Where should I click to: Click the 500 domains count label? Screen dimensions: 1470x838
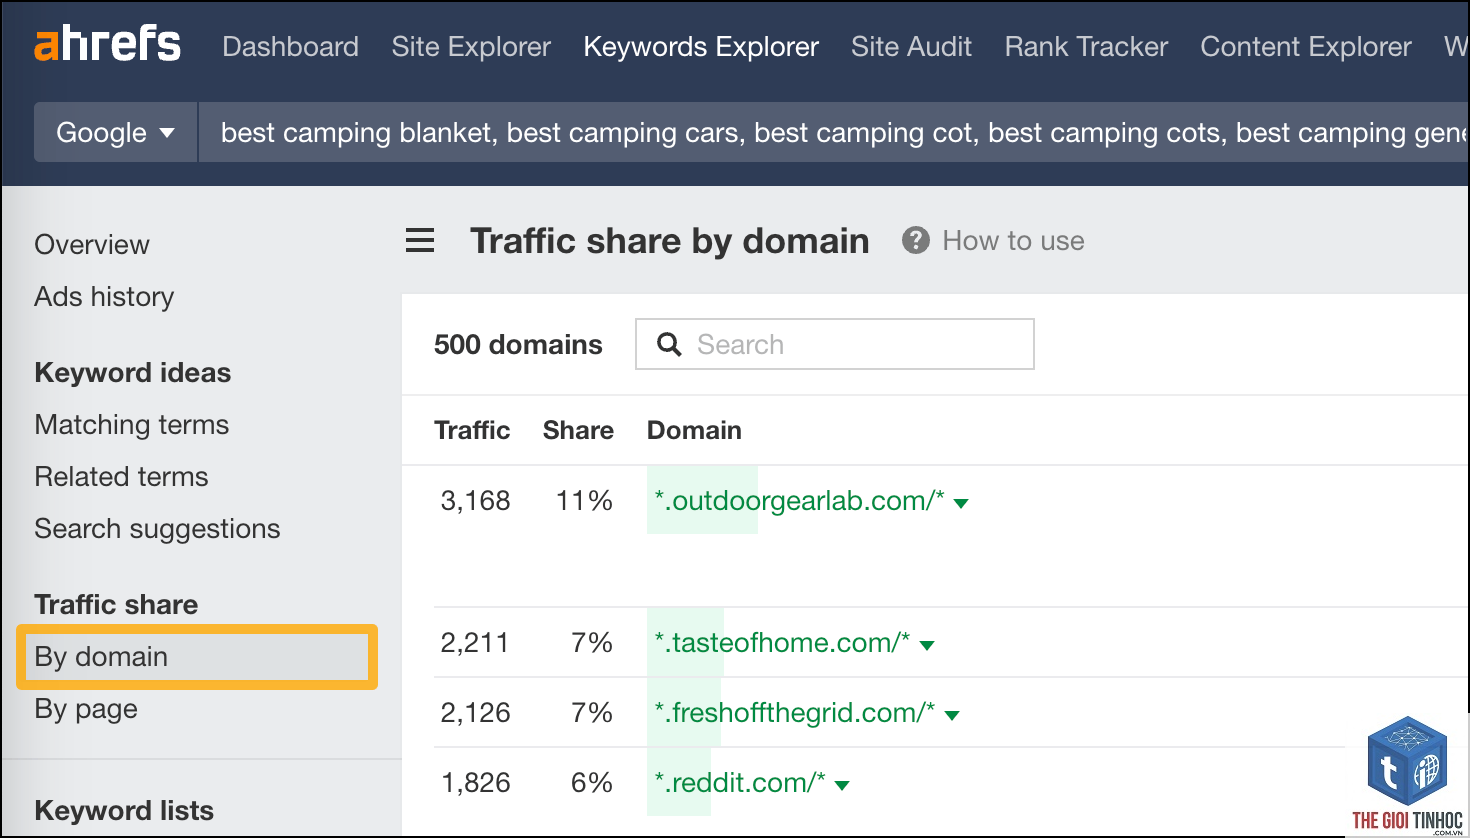click(x=518, y=345)
